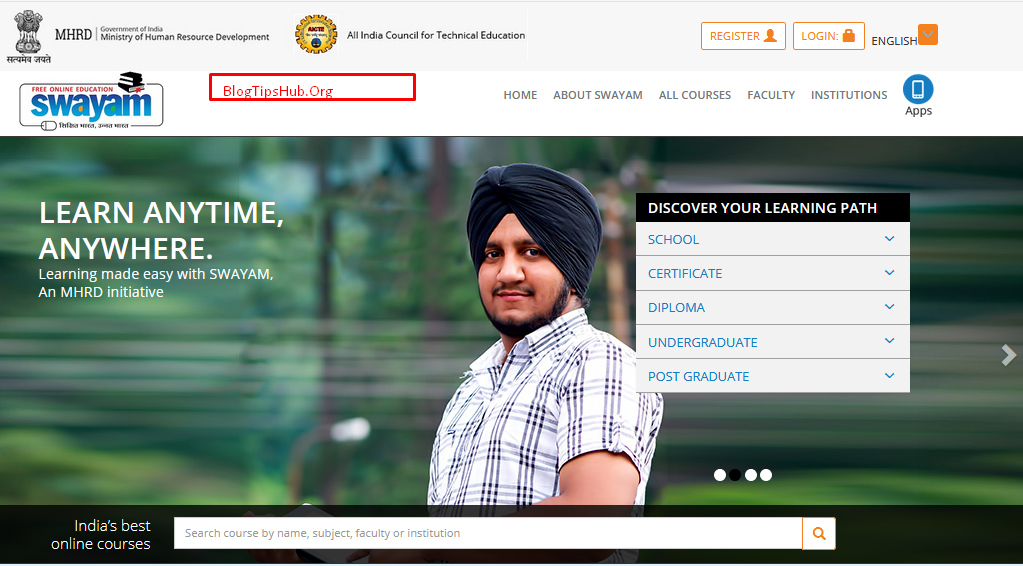Screen dimensions: 1023x566
Task: Expand the SCHOOL learning path
Action: click(x=772, y=239)
